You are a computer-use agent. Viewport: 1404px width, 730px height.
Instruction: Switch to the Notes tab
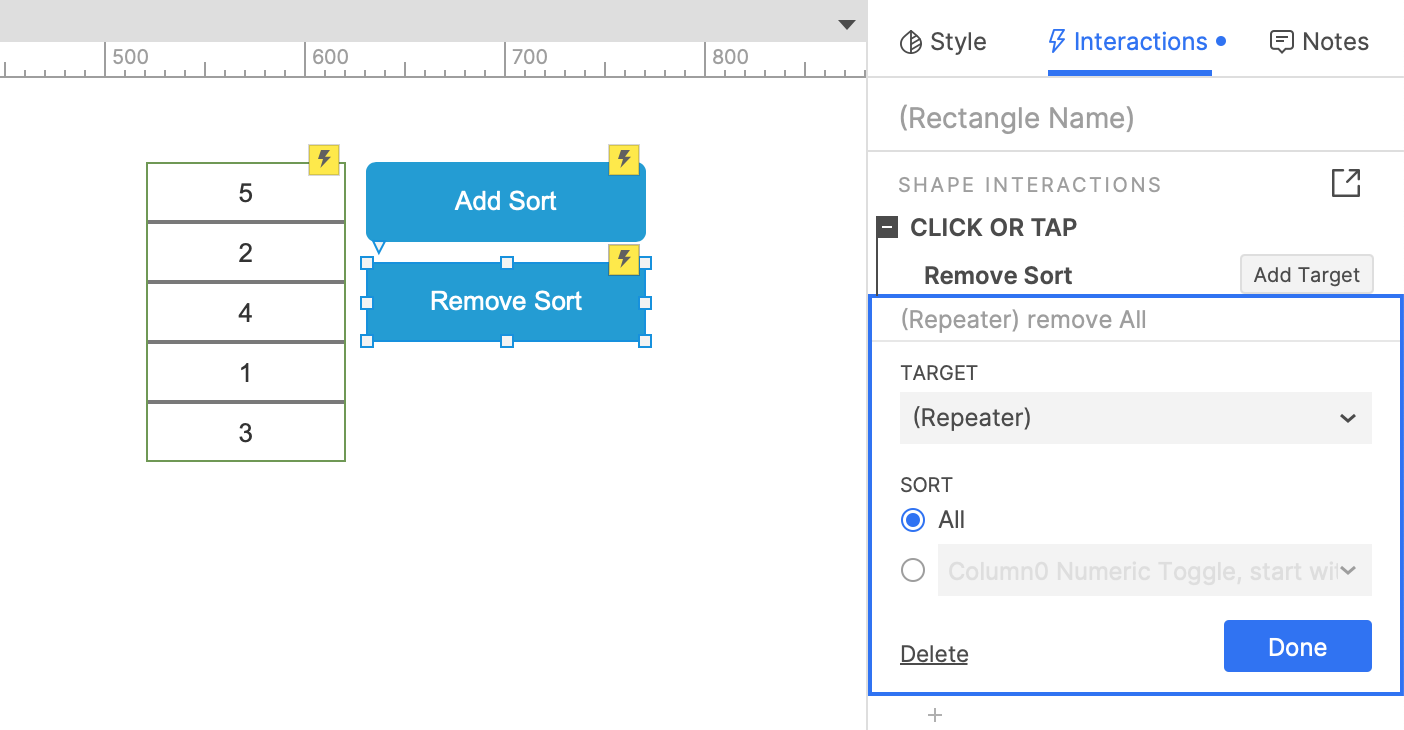[1319, 42]
